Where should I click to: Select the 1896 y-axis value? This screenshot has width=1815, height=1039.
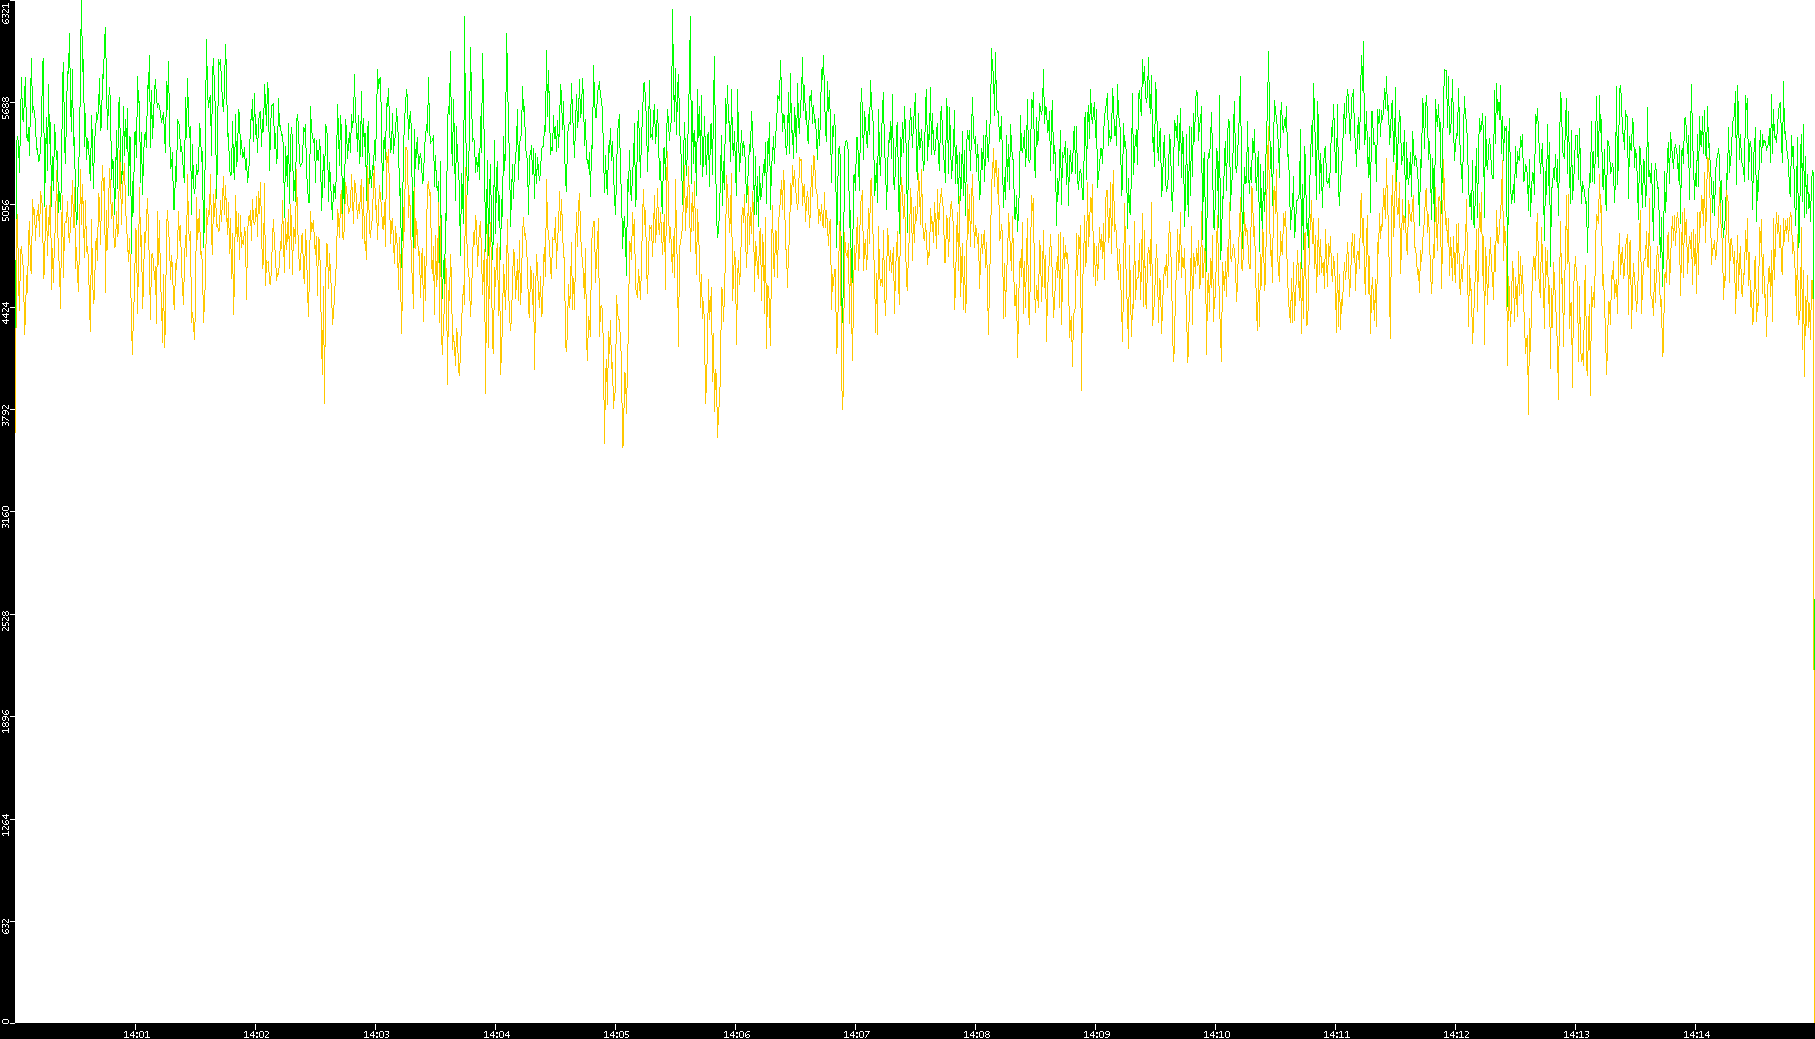(7, 722)
